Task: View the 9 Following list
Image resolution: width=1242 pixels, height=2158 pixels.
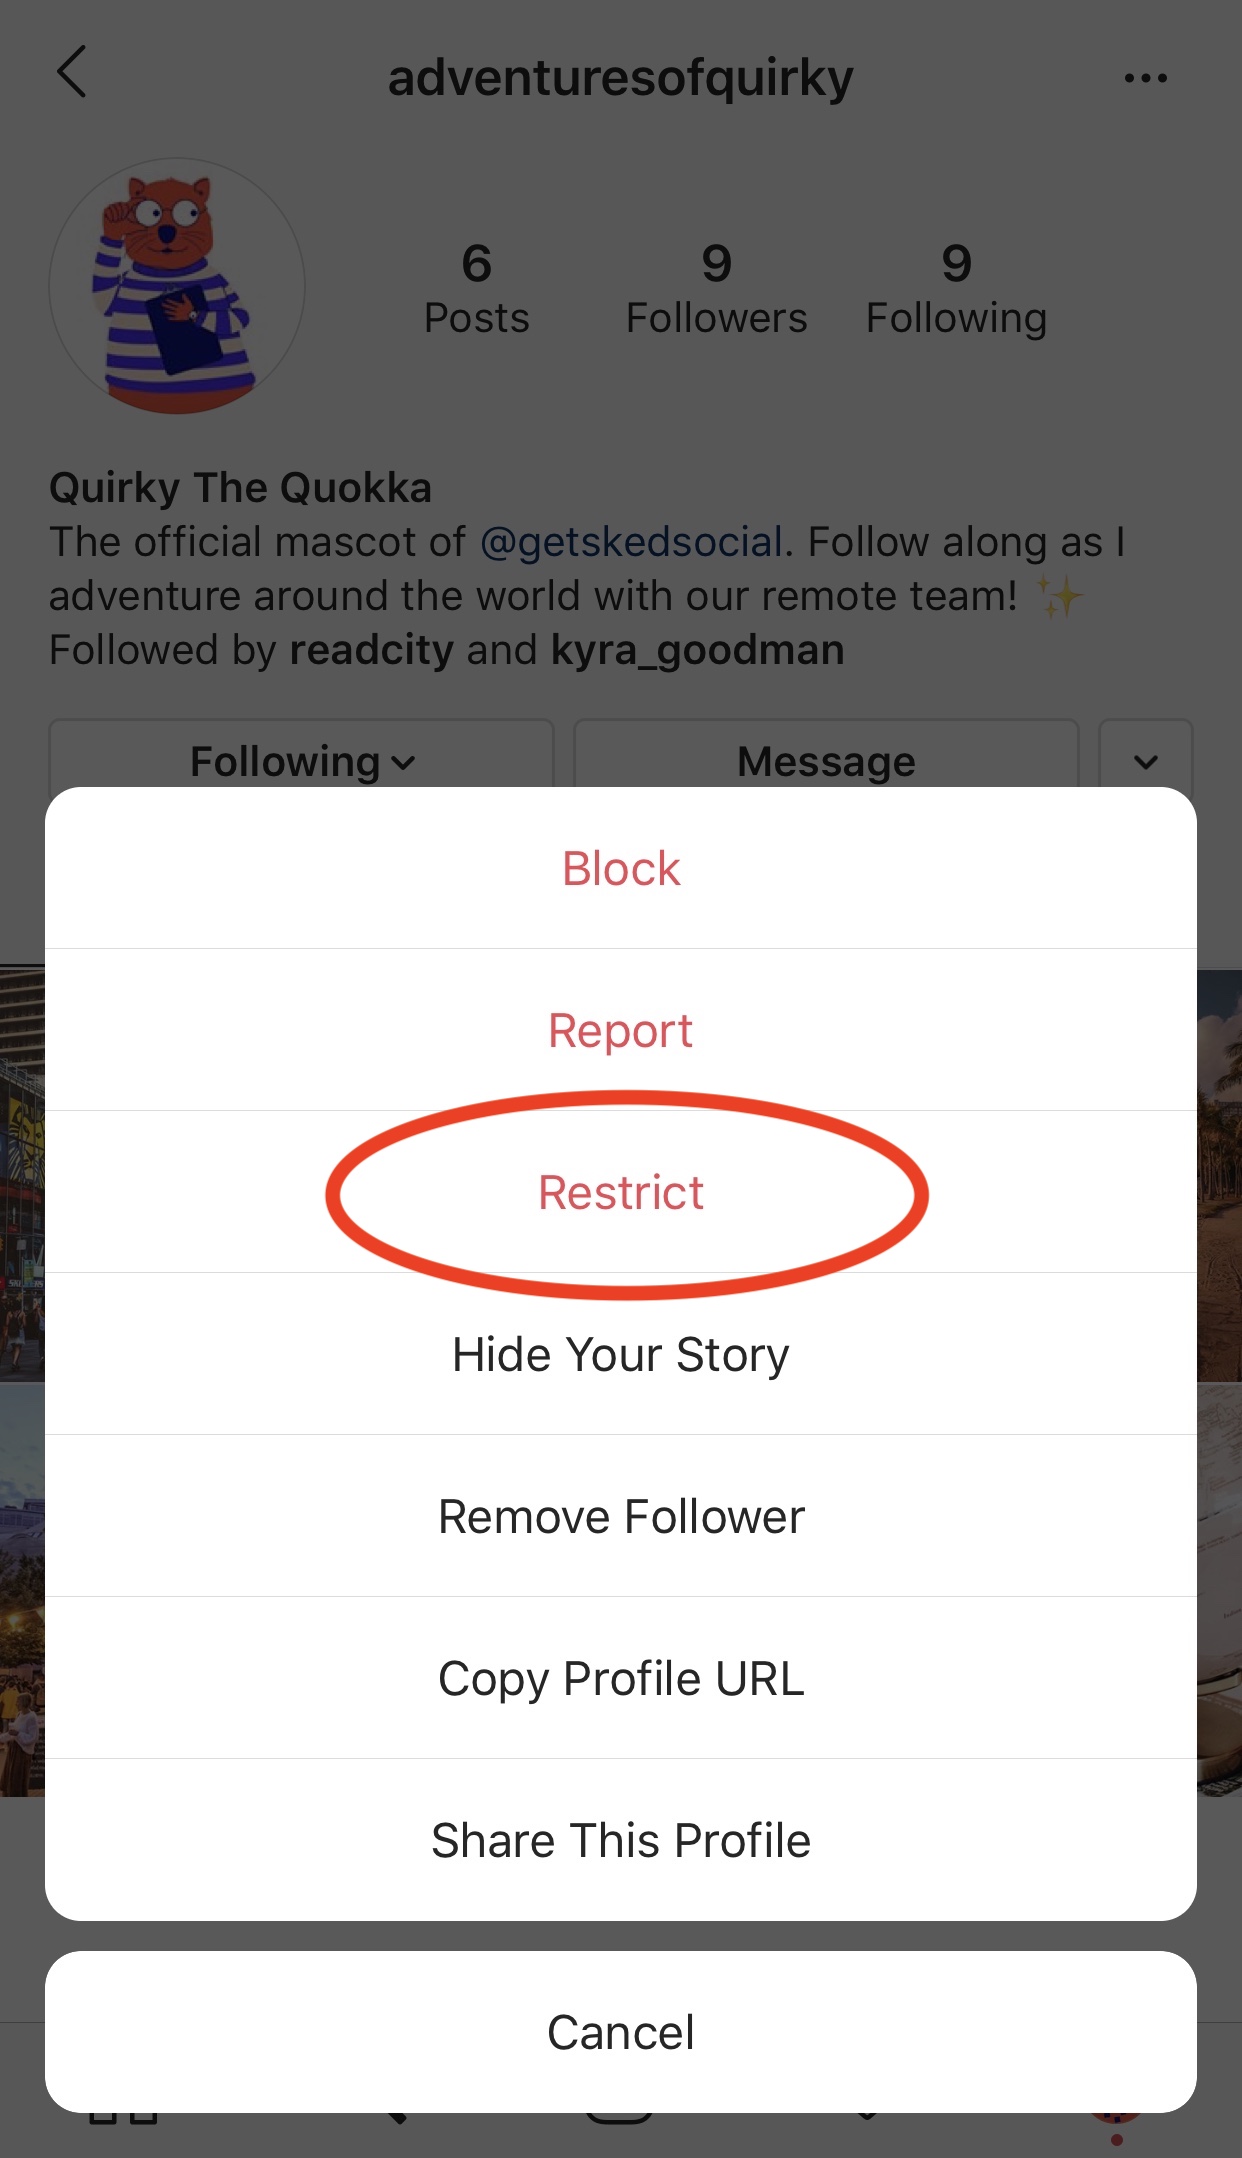Action: coord(956,290)
